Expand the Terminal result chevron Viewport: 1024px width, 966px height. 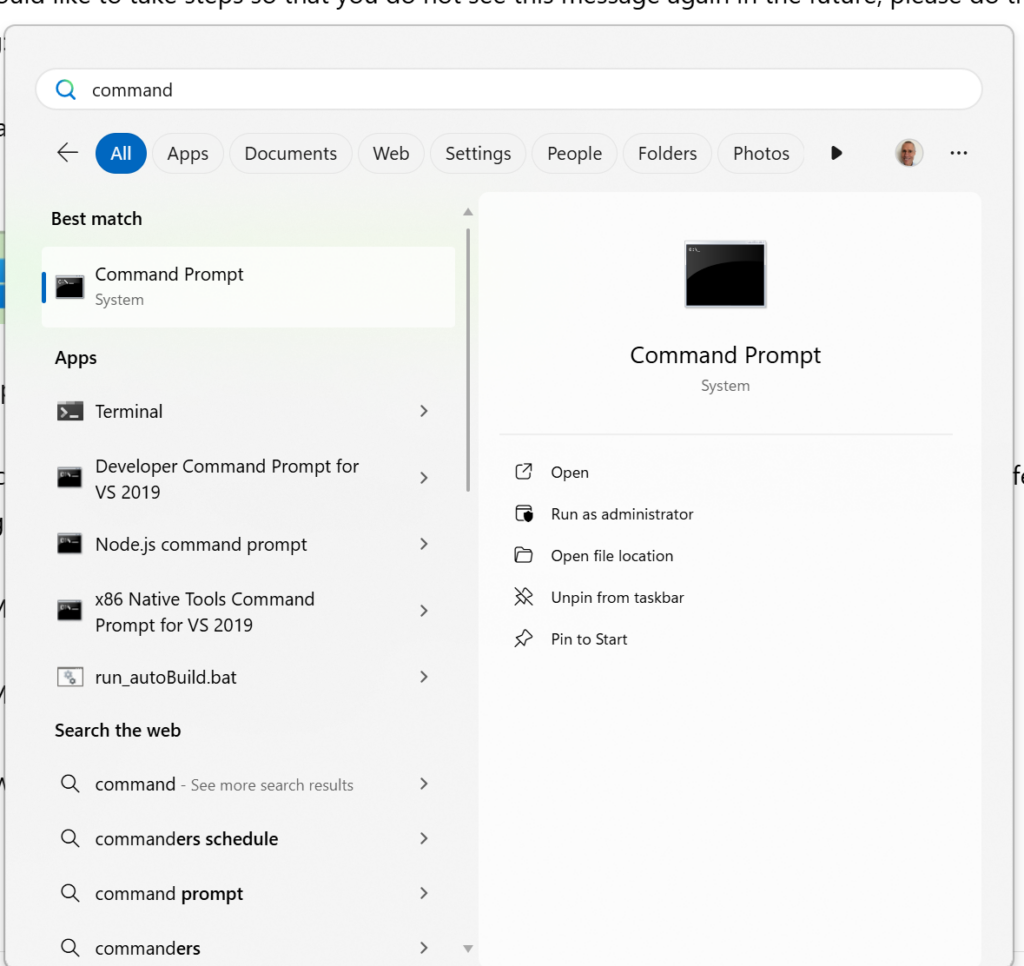coord(424,411)
